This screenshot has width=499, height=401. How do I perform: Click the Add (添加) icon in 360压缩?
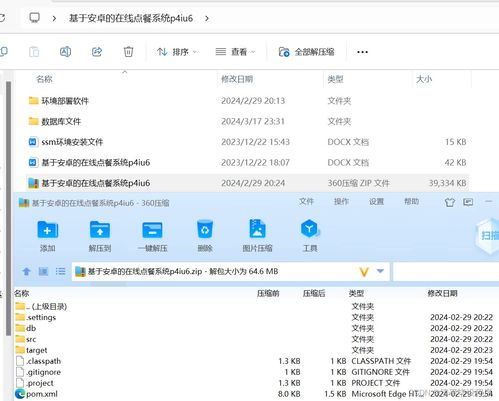[47, 230]
